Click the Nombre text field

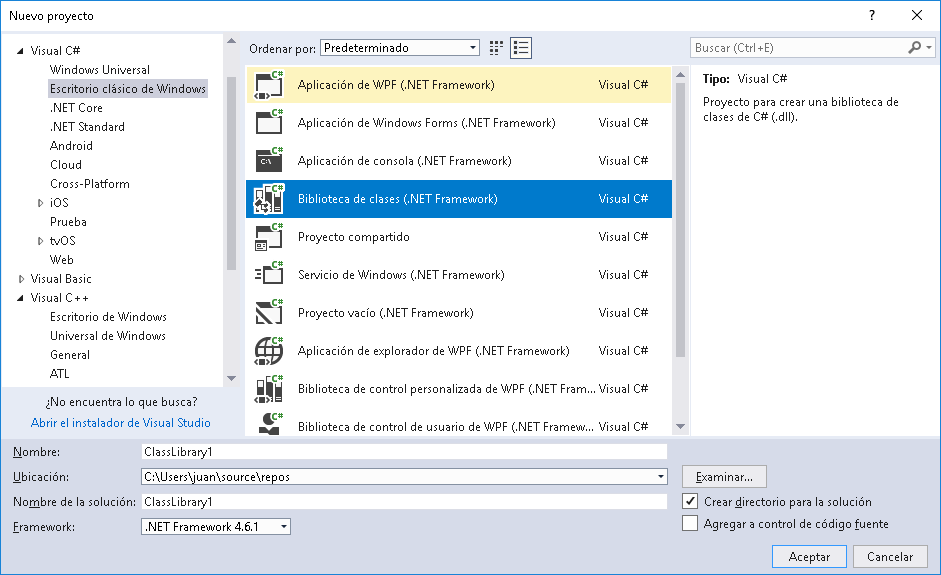404,451
